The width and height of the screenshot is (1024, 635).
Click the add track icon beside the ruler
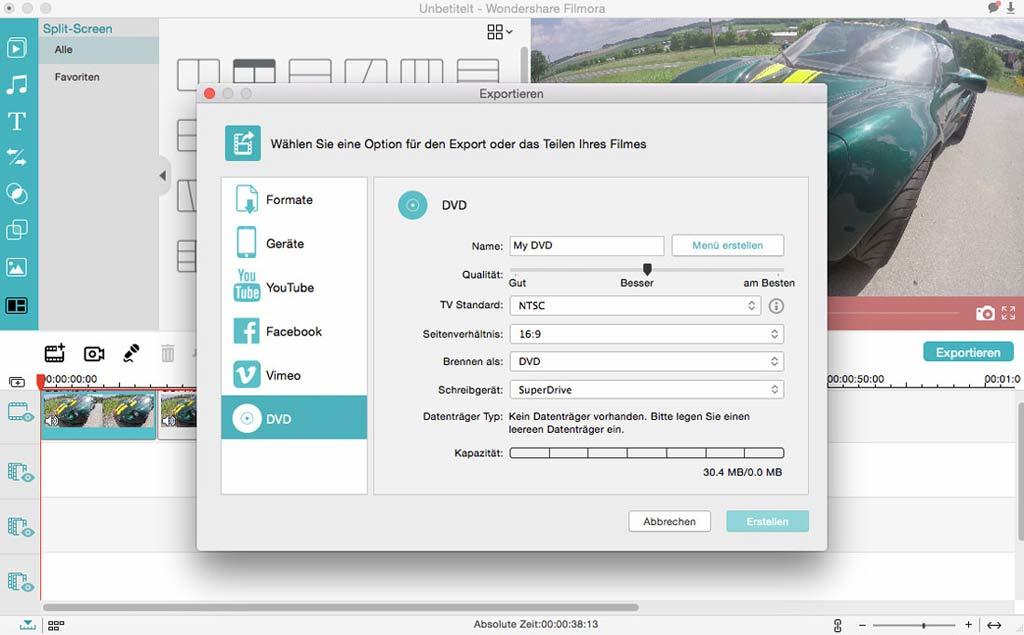pos(17,382)
